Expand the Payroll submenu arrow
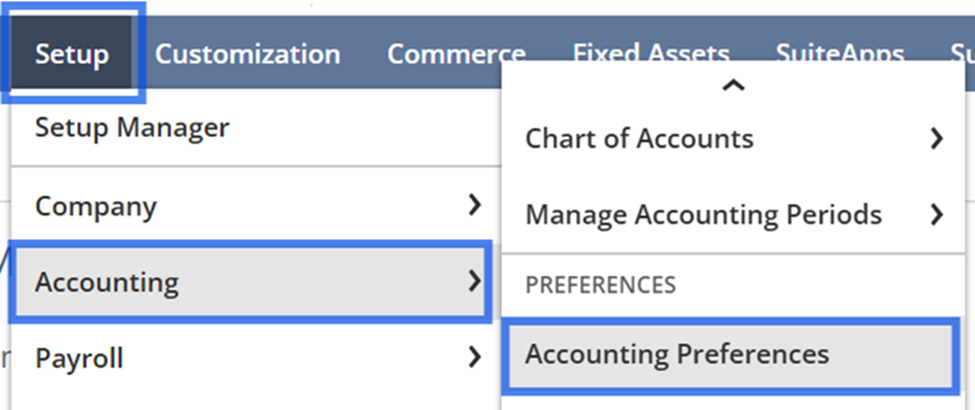This screenshot has height=410, width=975. tap(474, 357)
